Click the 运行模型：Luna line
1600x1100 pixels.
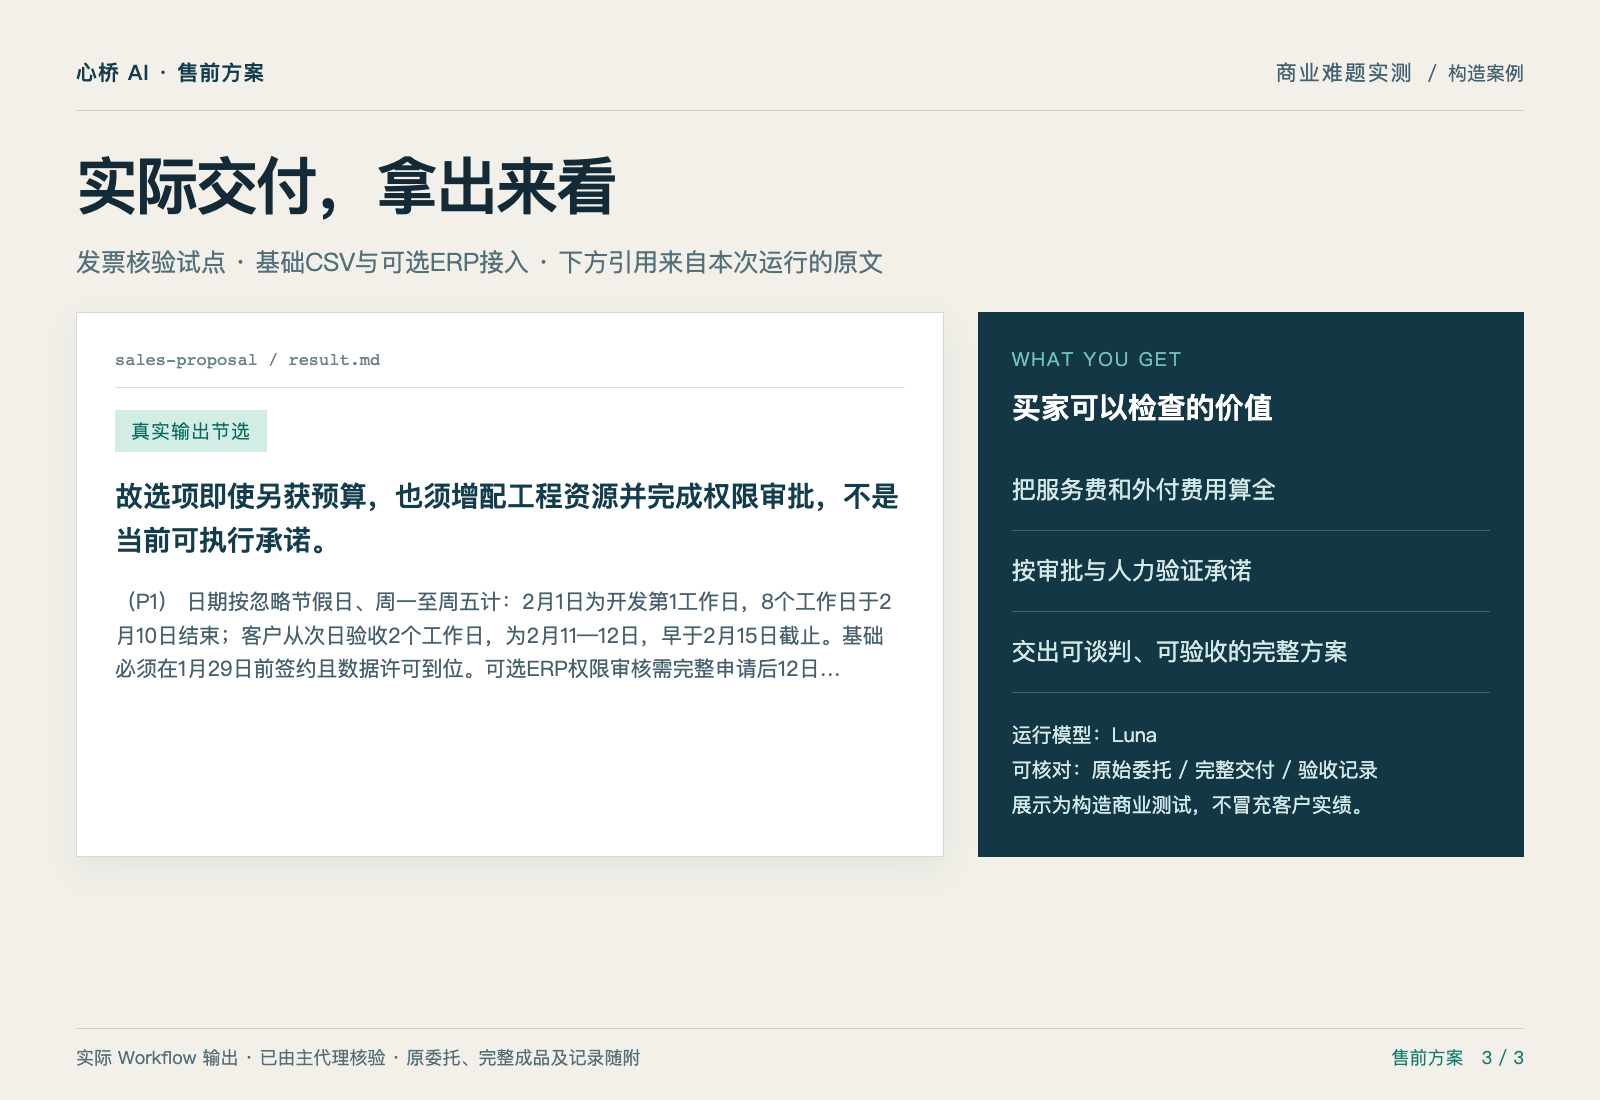coord(1084,735)
